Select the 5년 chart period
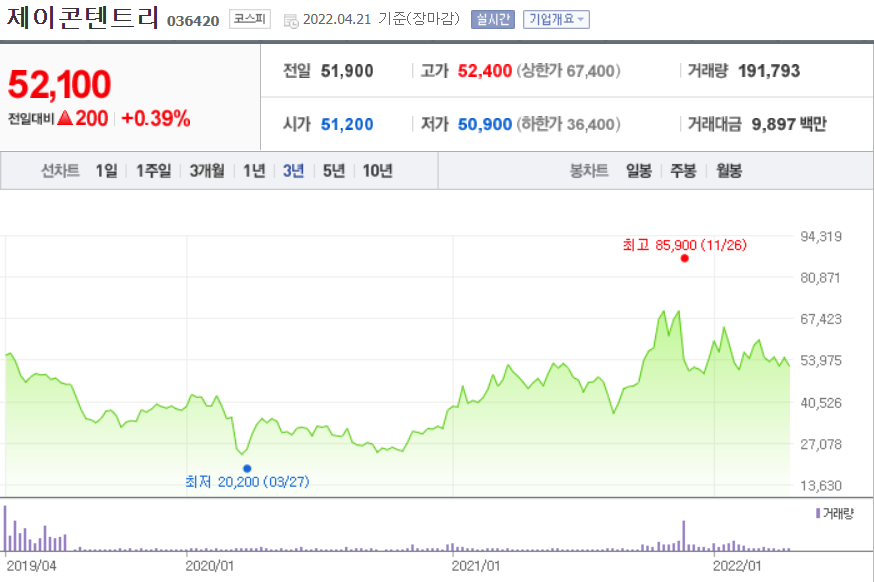Screen dimensions: 874x582 (334, 171)
